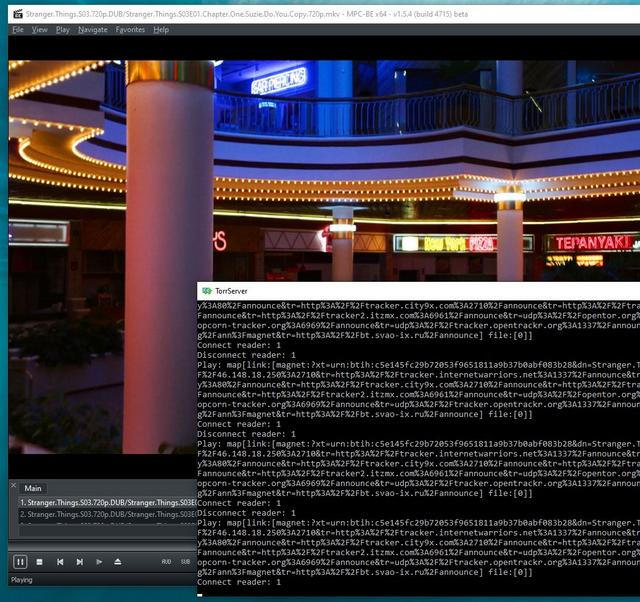Open the Favorites menu
Screen dimensions: 640x602
130,30
